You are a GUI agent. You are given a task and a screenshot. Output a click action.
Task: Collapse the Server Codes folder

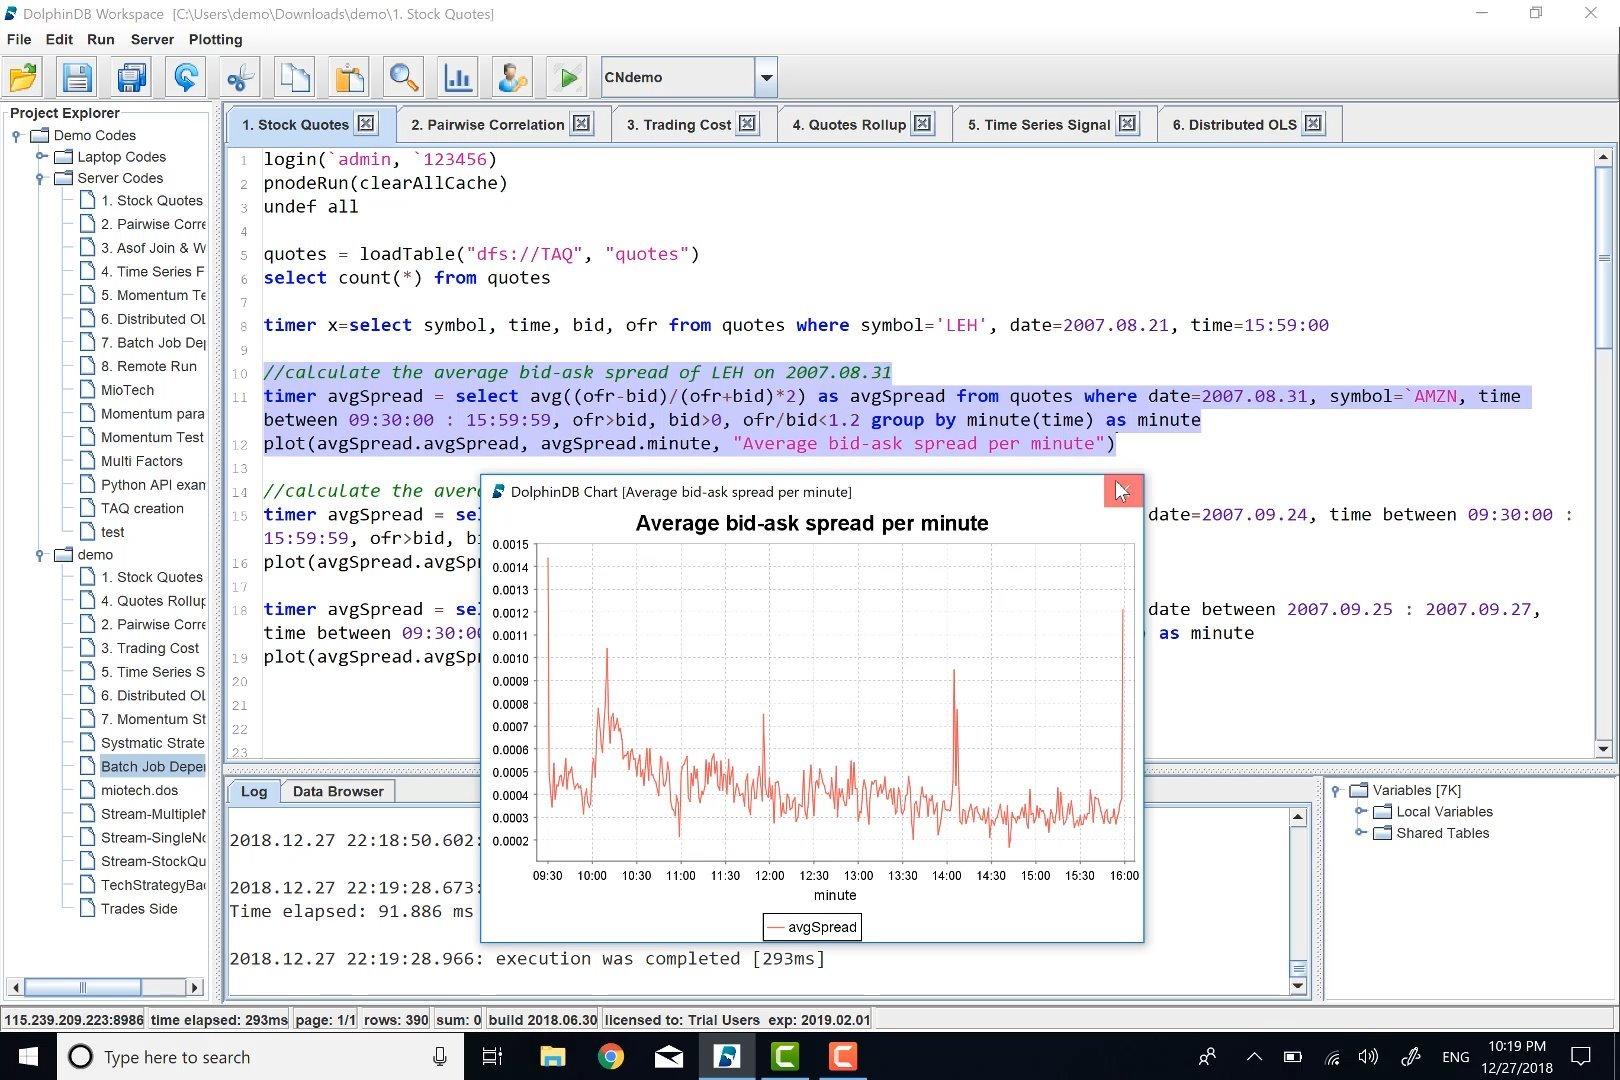(x=41, y=179)
